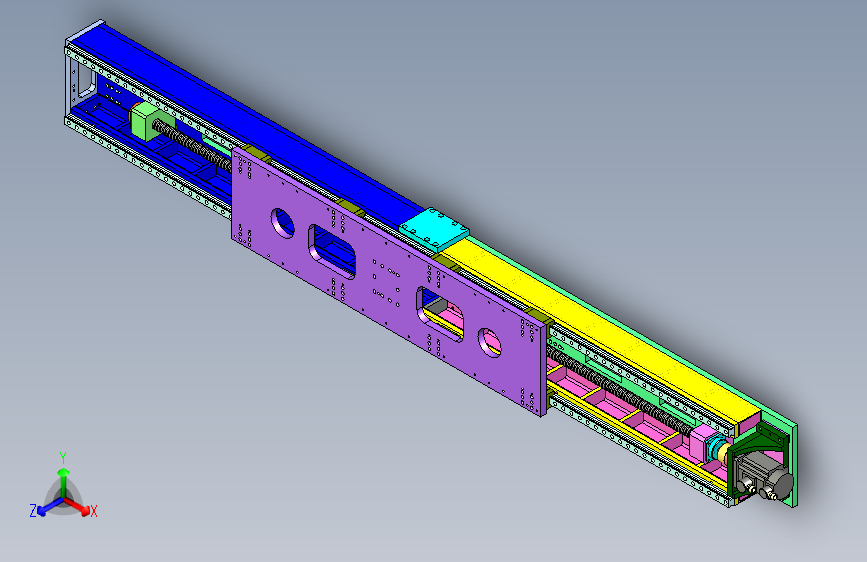
Task: Pick the ball screw beside green bearing block
Action: click(x=192, y=147)
